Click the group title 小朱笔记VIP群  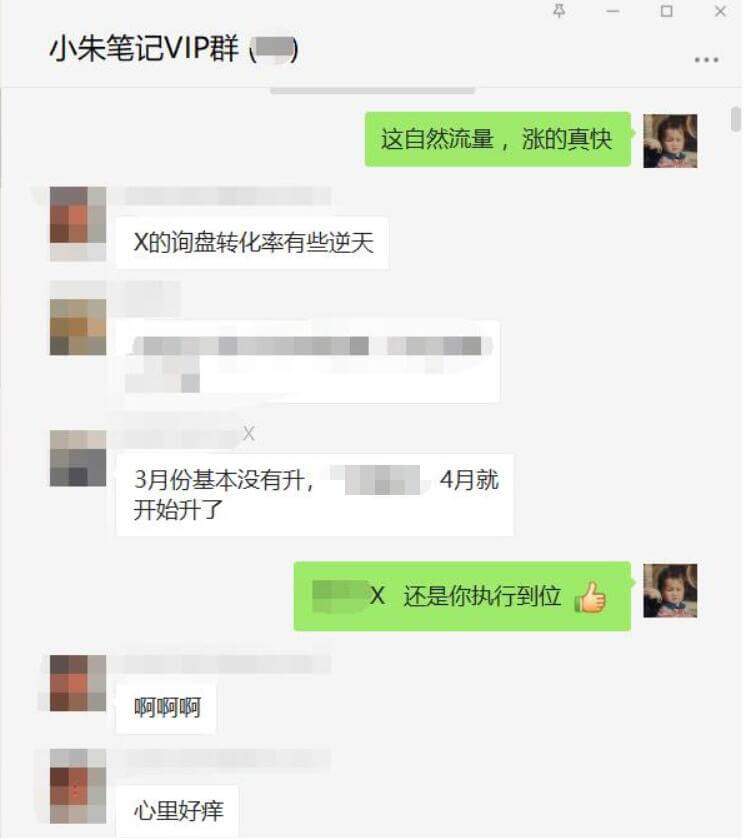pyautogui.click(x=144, y=48)
